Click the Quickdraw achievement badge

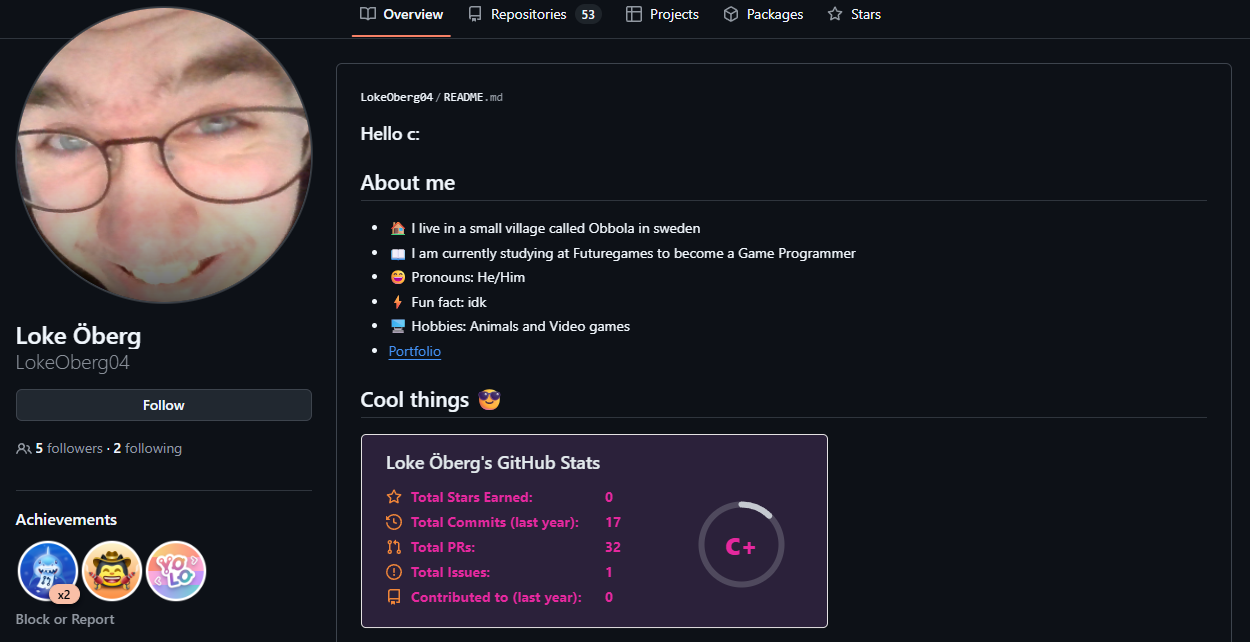point(112,571)
